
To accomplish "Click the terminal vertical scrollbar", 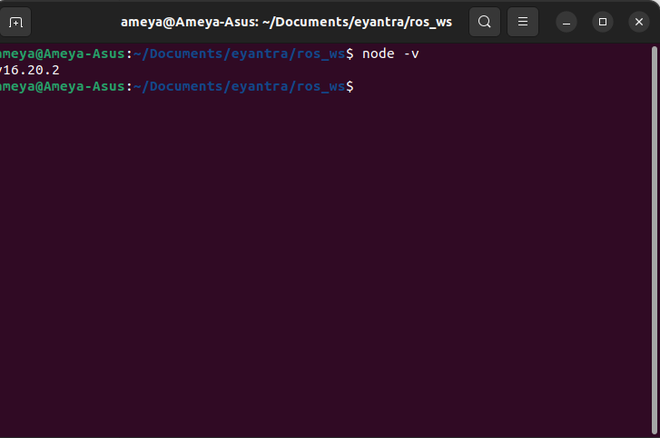I will click(x=654, y=240).
